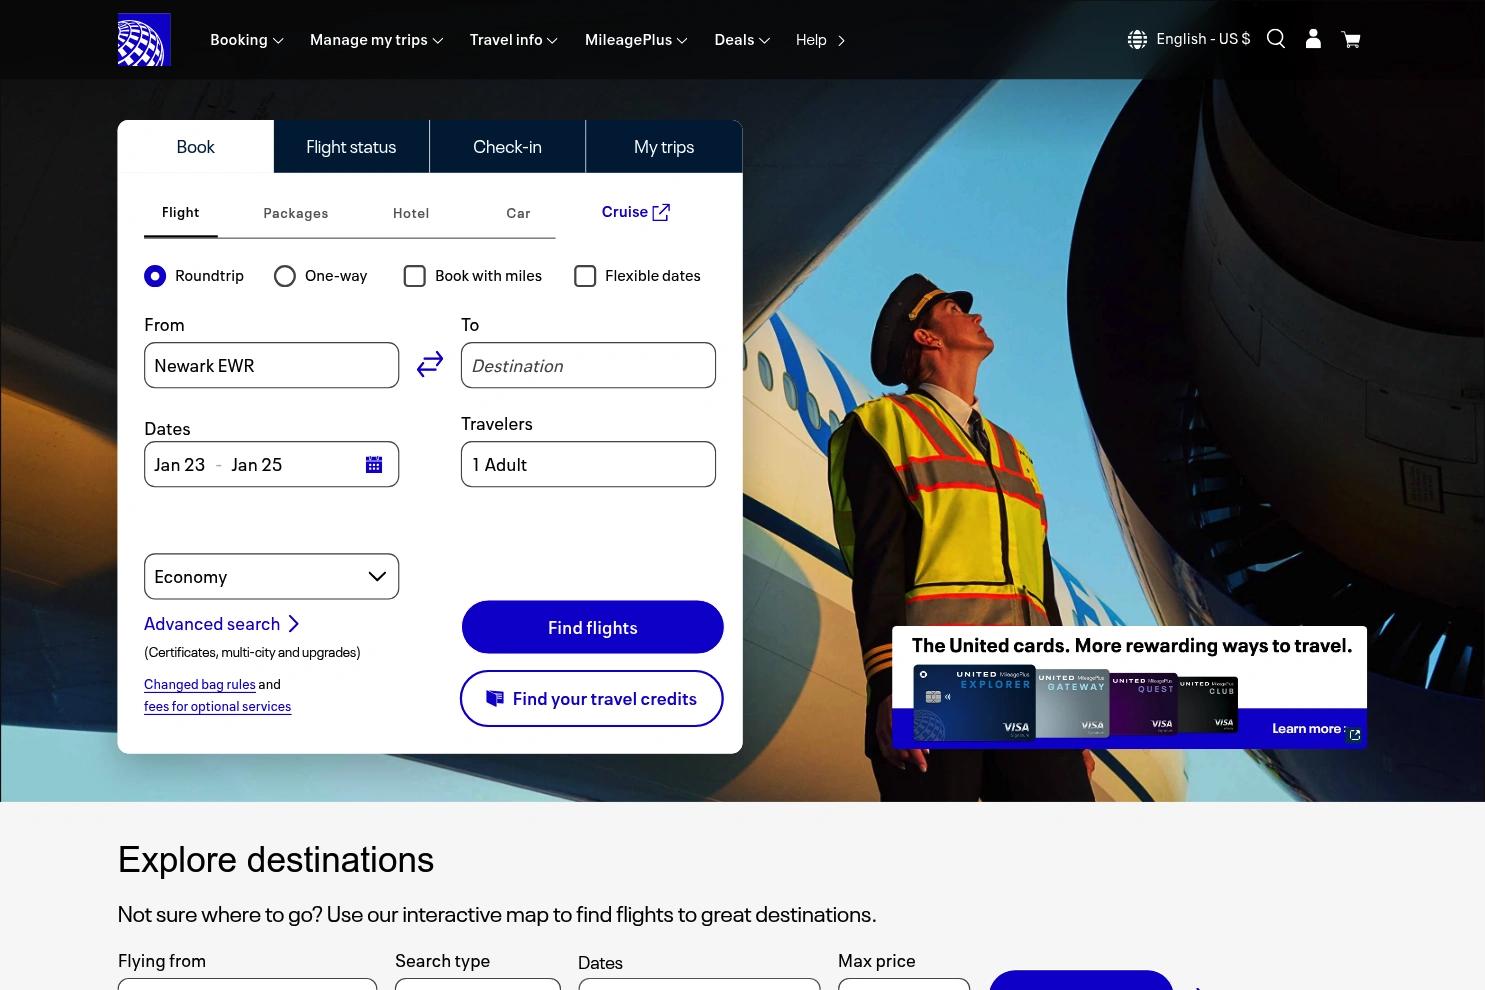Expand the MileagePlus menu
This screenshot has width=1485, height=990.
pyautogui.click(x=636, y=40)
